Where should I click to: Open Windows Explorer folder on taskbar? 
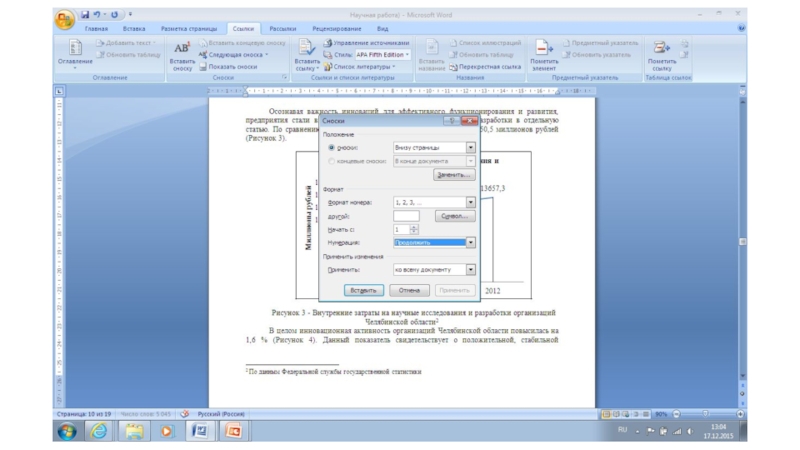click(x=134, y=431)
